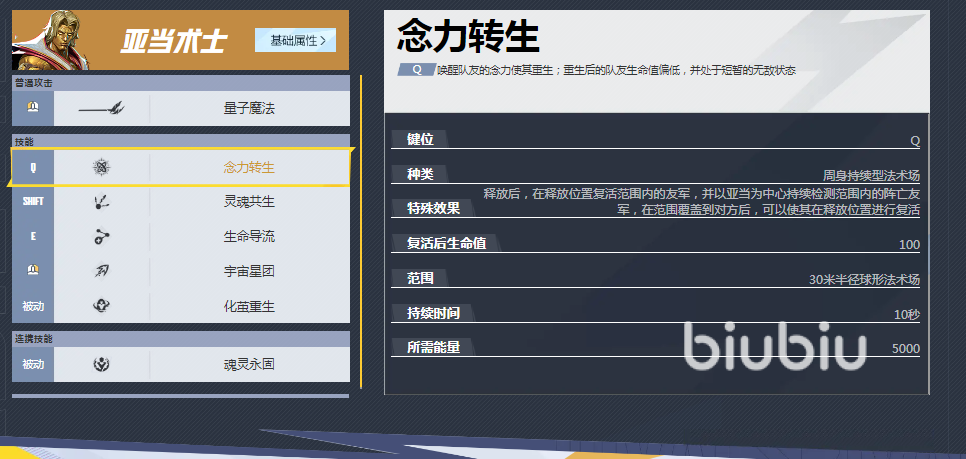966x459 pixels.
Task: Click the 生命导流 skill icon
Action: pos(101,236)
